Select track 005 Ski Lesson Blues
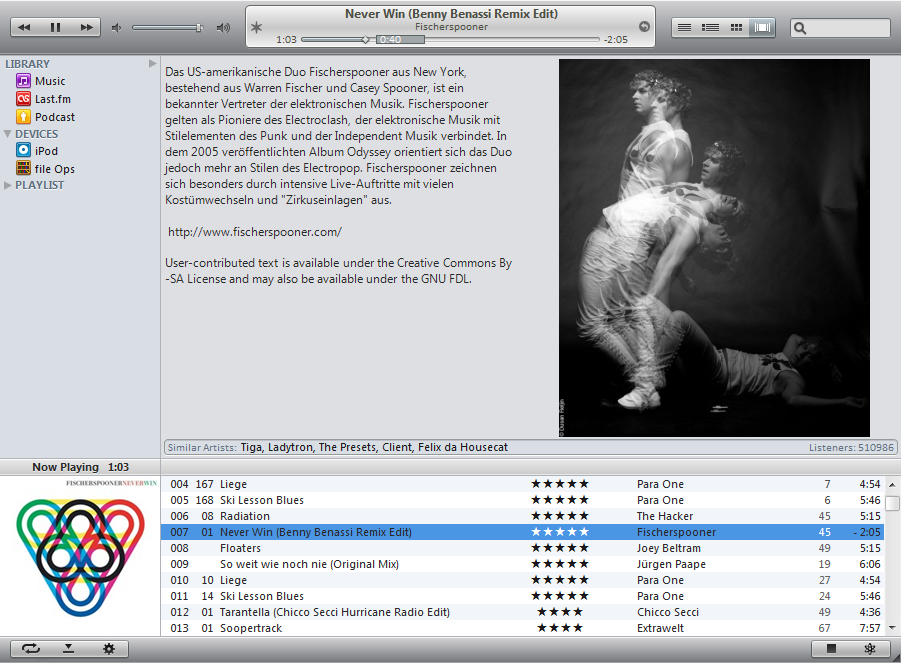 pyautogui.click(x=522, y=500)
